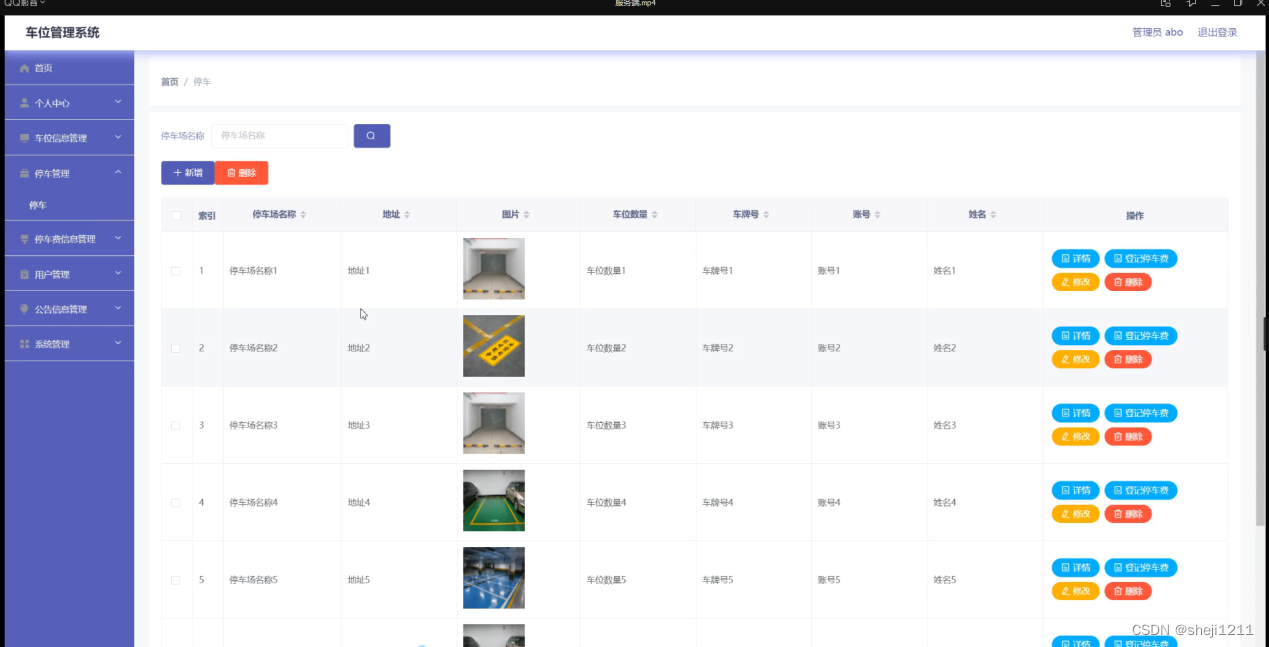Expand the 停车费信息管理 sidebar menu chevron
The height and width of the screenshot is (647, 1269).
117,238
